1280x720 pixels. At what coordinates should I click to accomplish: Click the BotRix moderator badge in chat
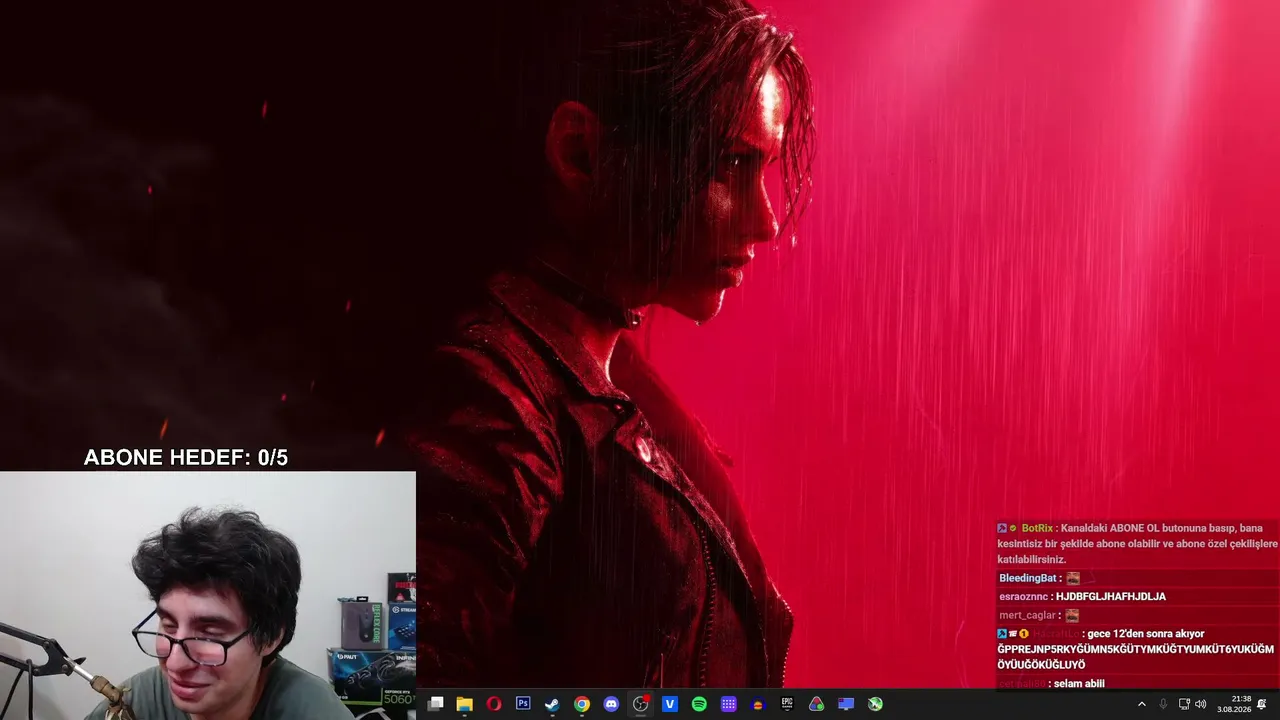click(x=1002, y=528)
